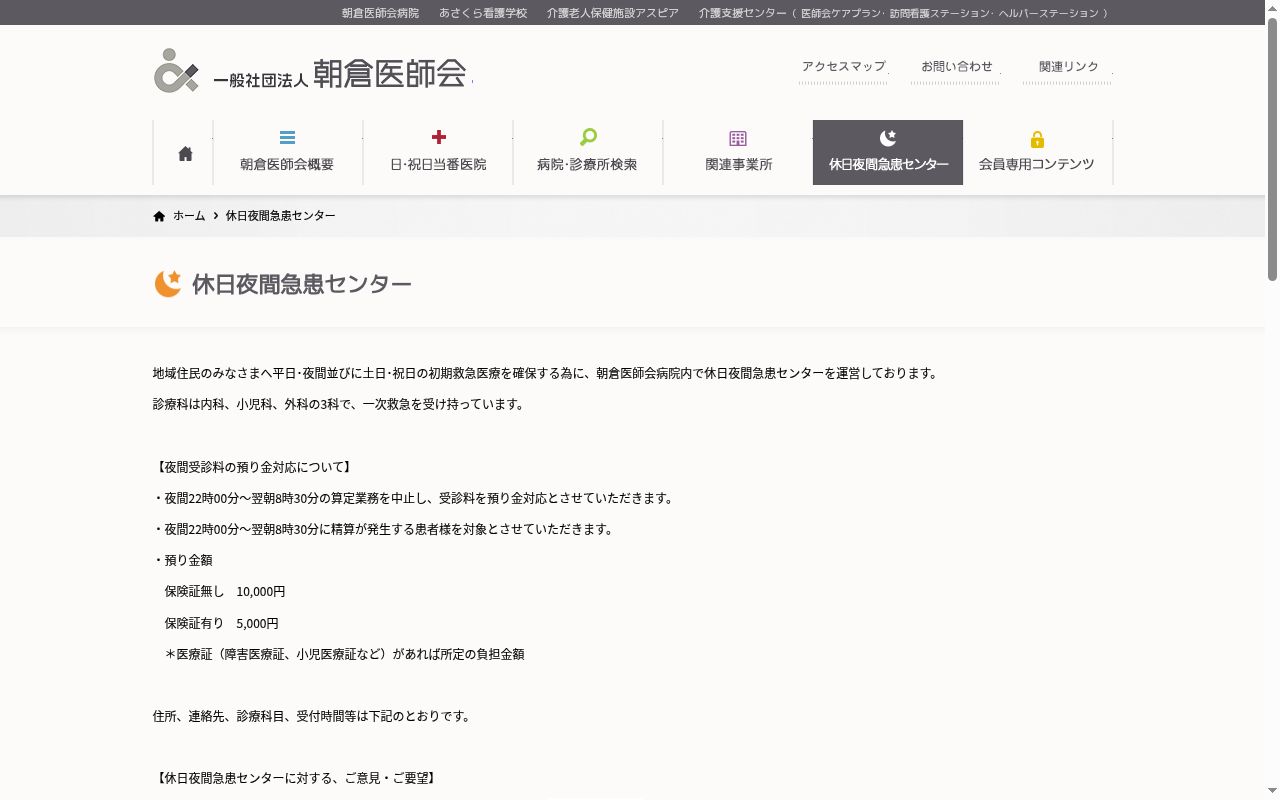Open ヘルパーステーション link in top bar
Viewport: 1280px width, 800px height.
coord(1050,13)
